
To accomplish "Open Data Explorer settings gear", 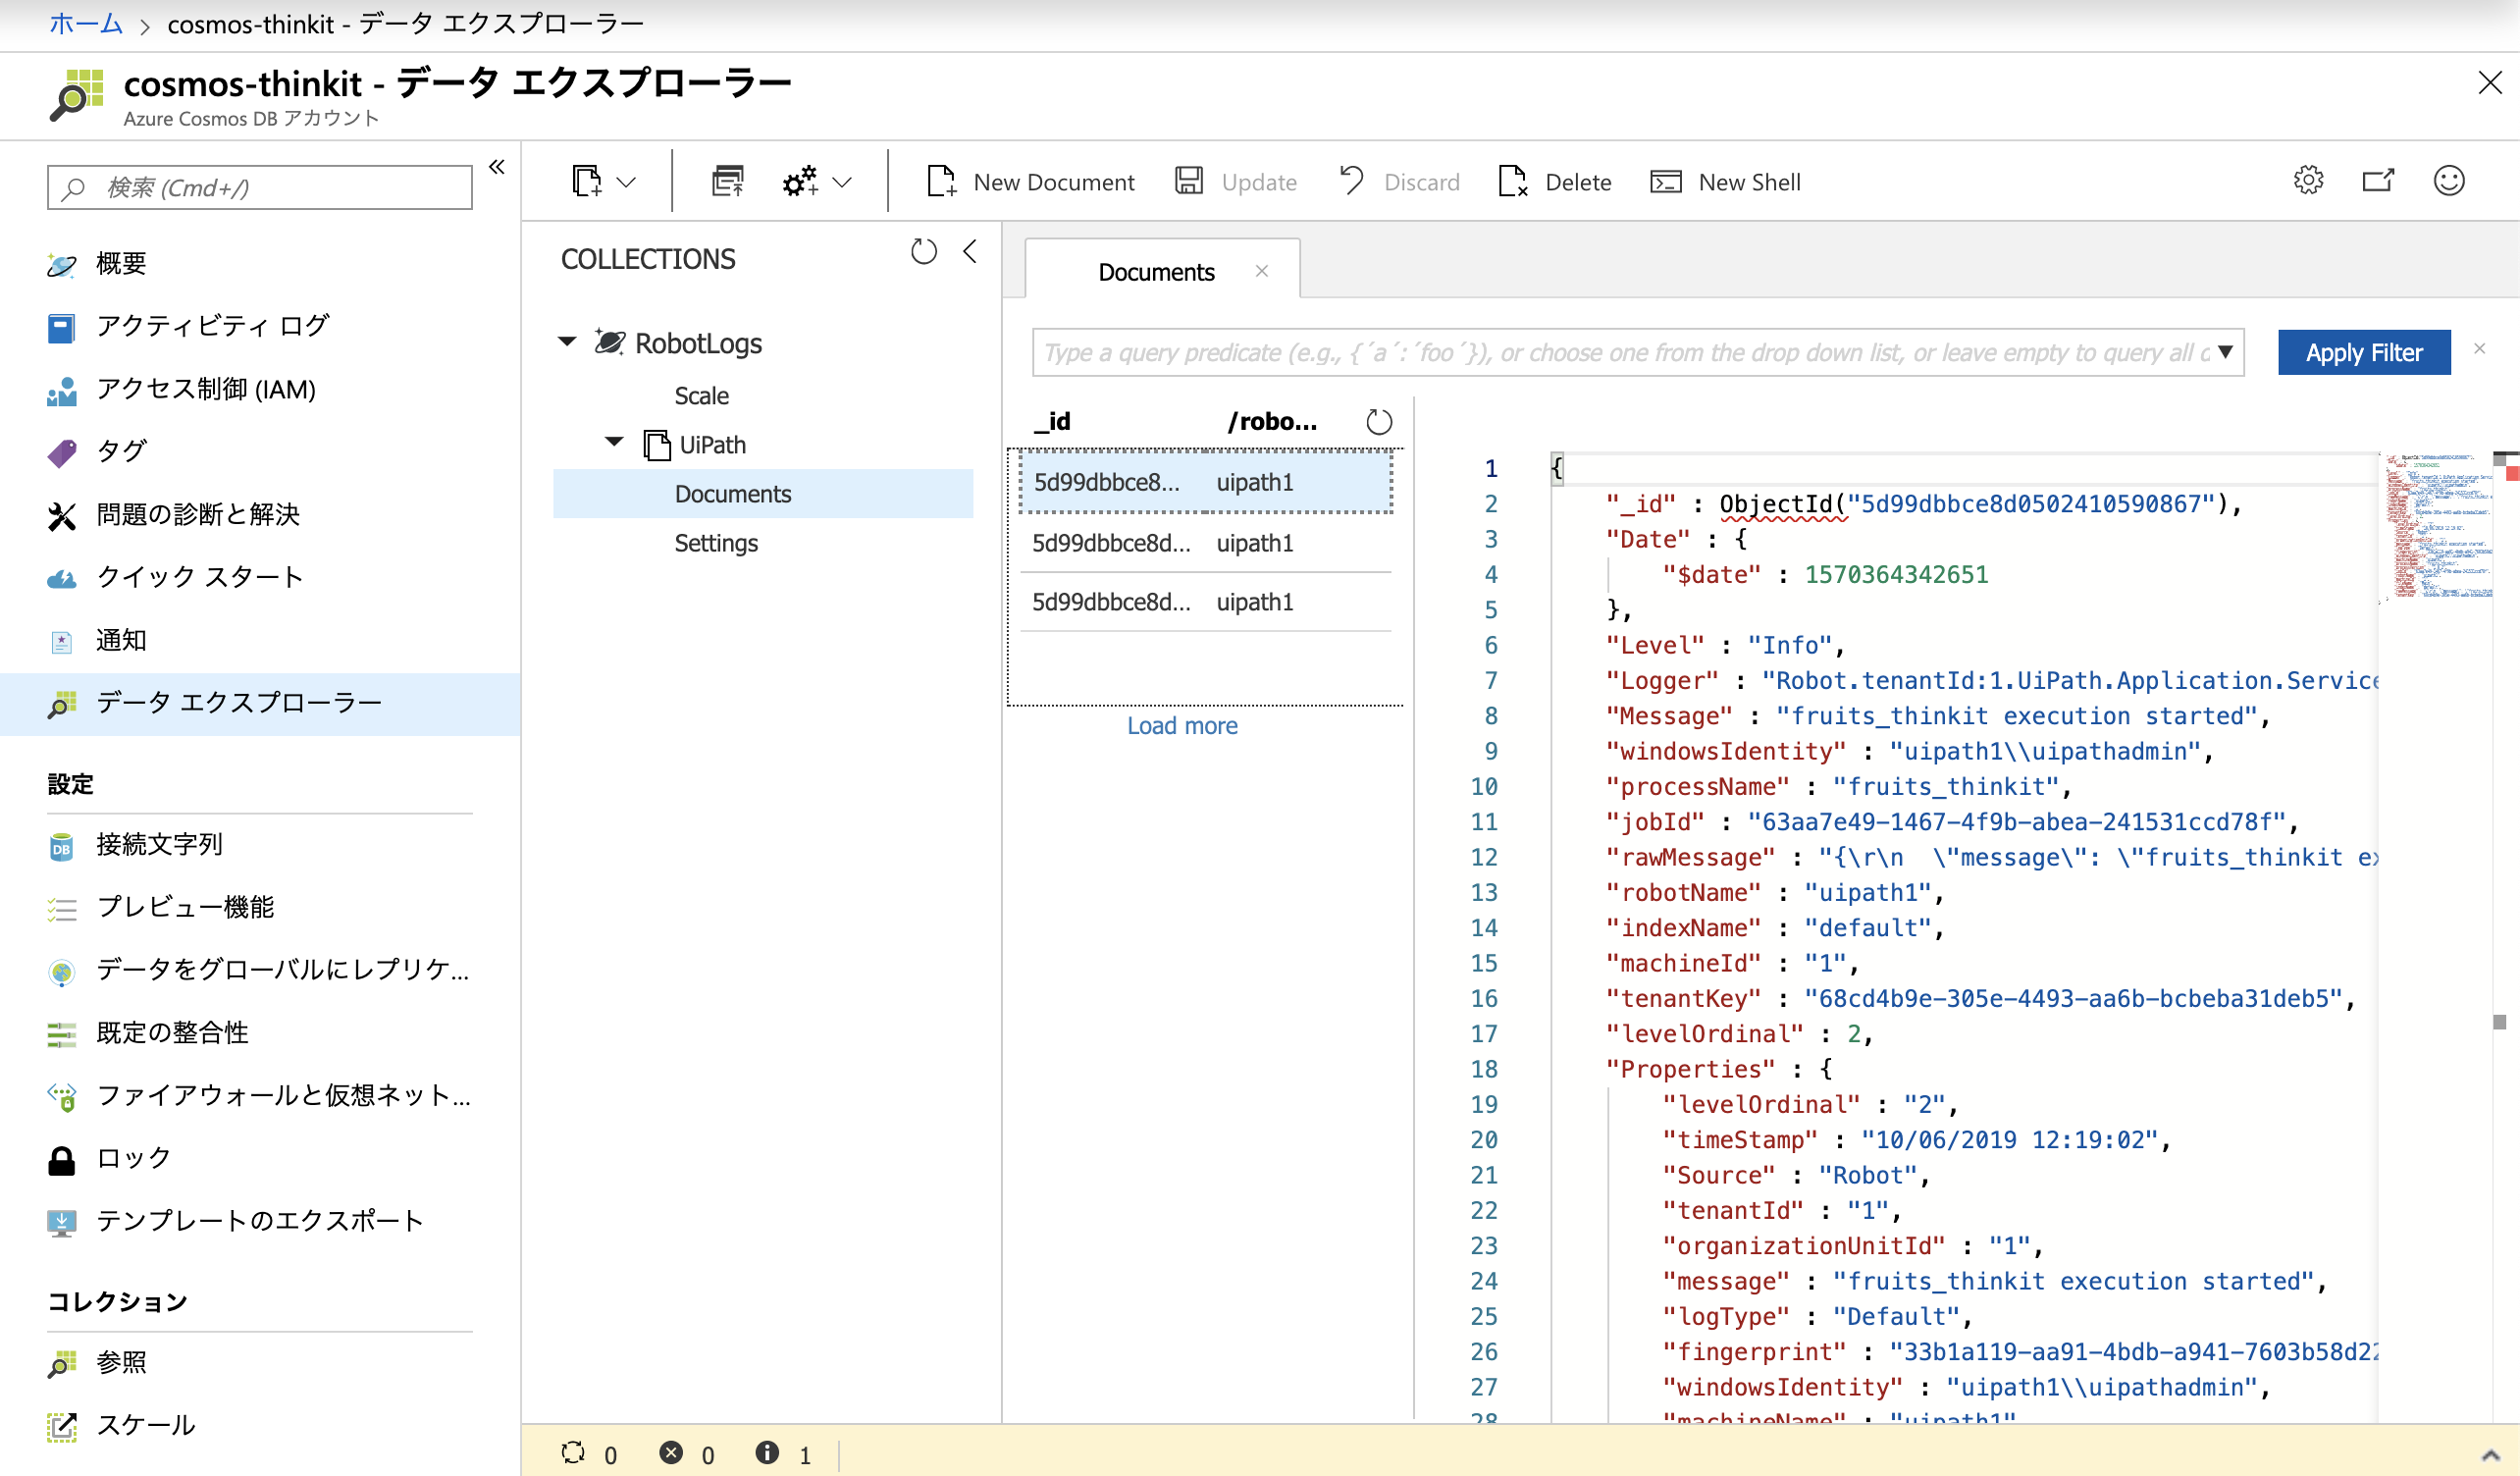I will pos(2308,181).
